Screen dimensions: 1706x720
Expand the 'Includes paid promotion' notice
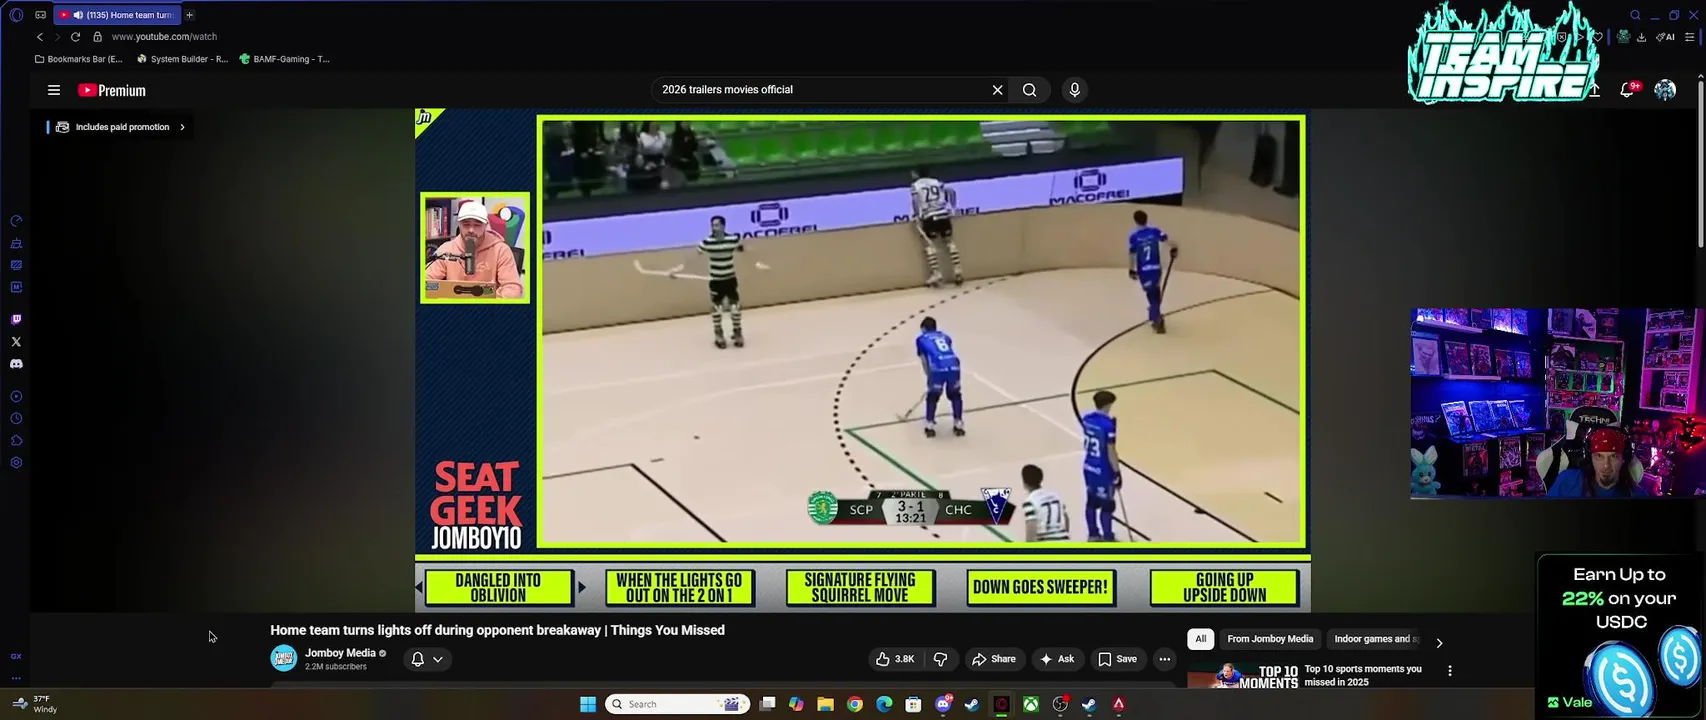[121, 127]
